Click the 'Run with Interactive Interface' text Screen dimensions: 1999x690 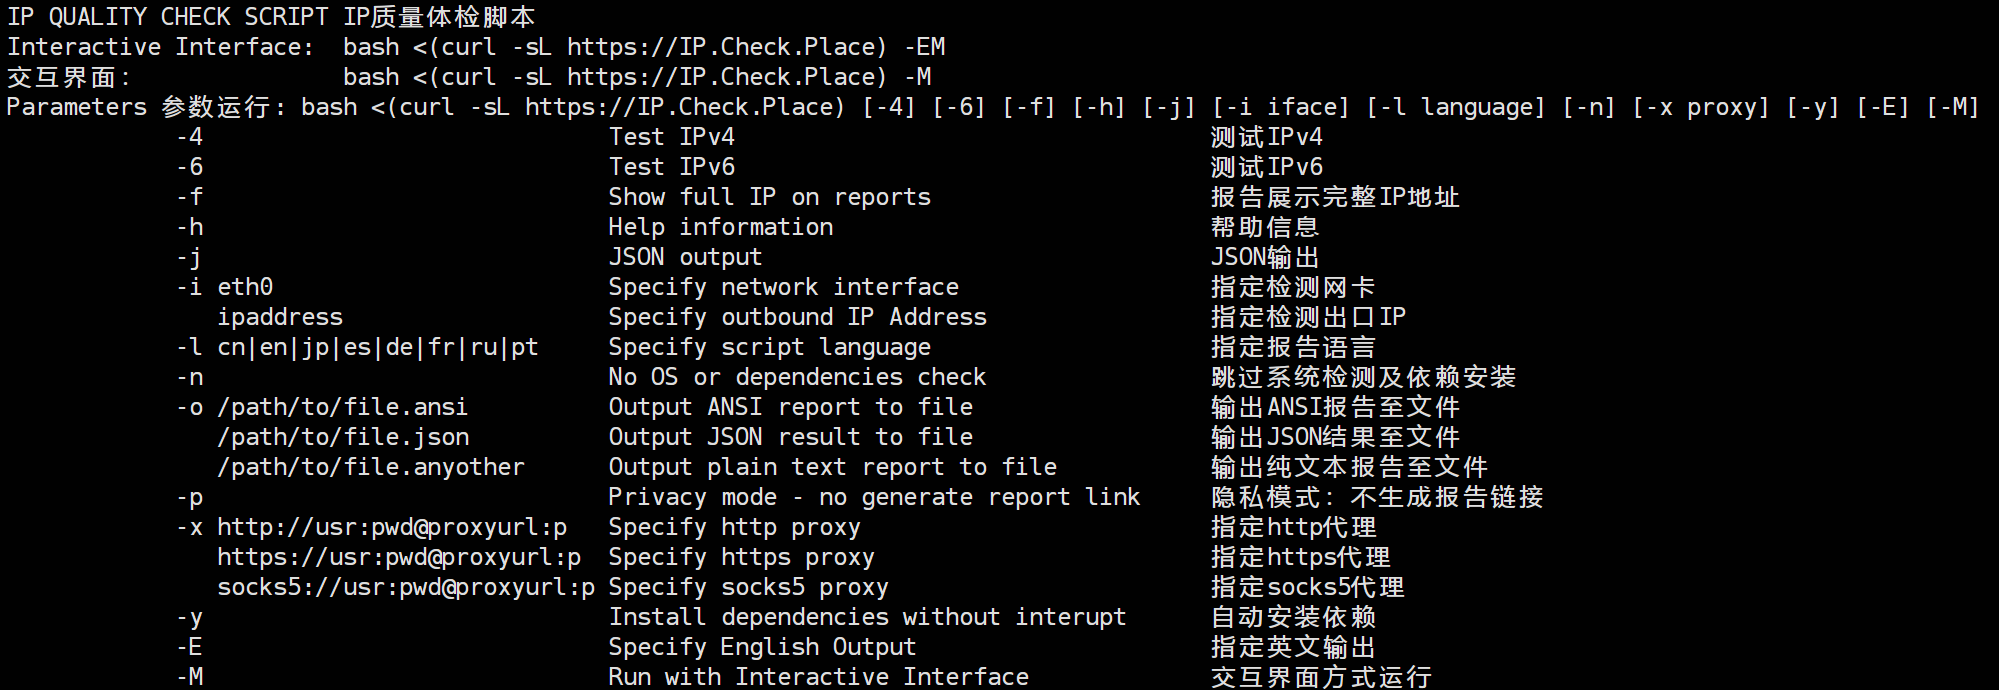pos(818,677)
